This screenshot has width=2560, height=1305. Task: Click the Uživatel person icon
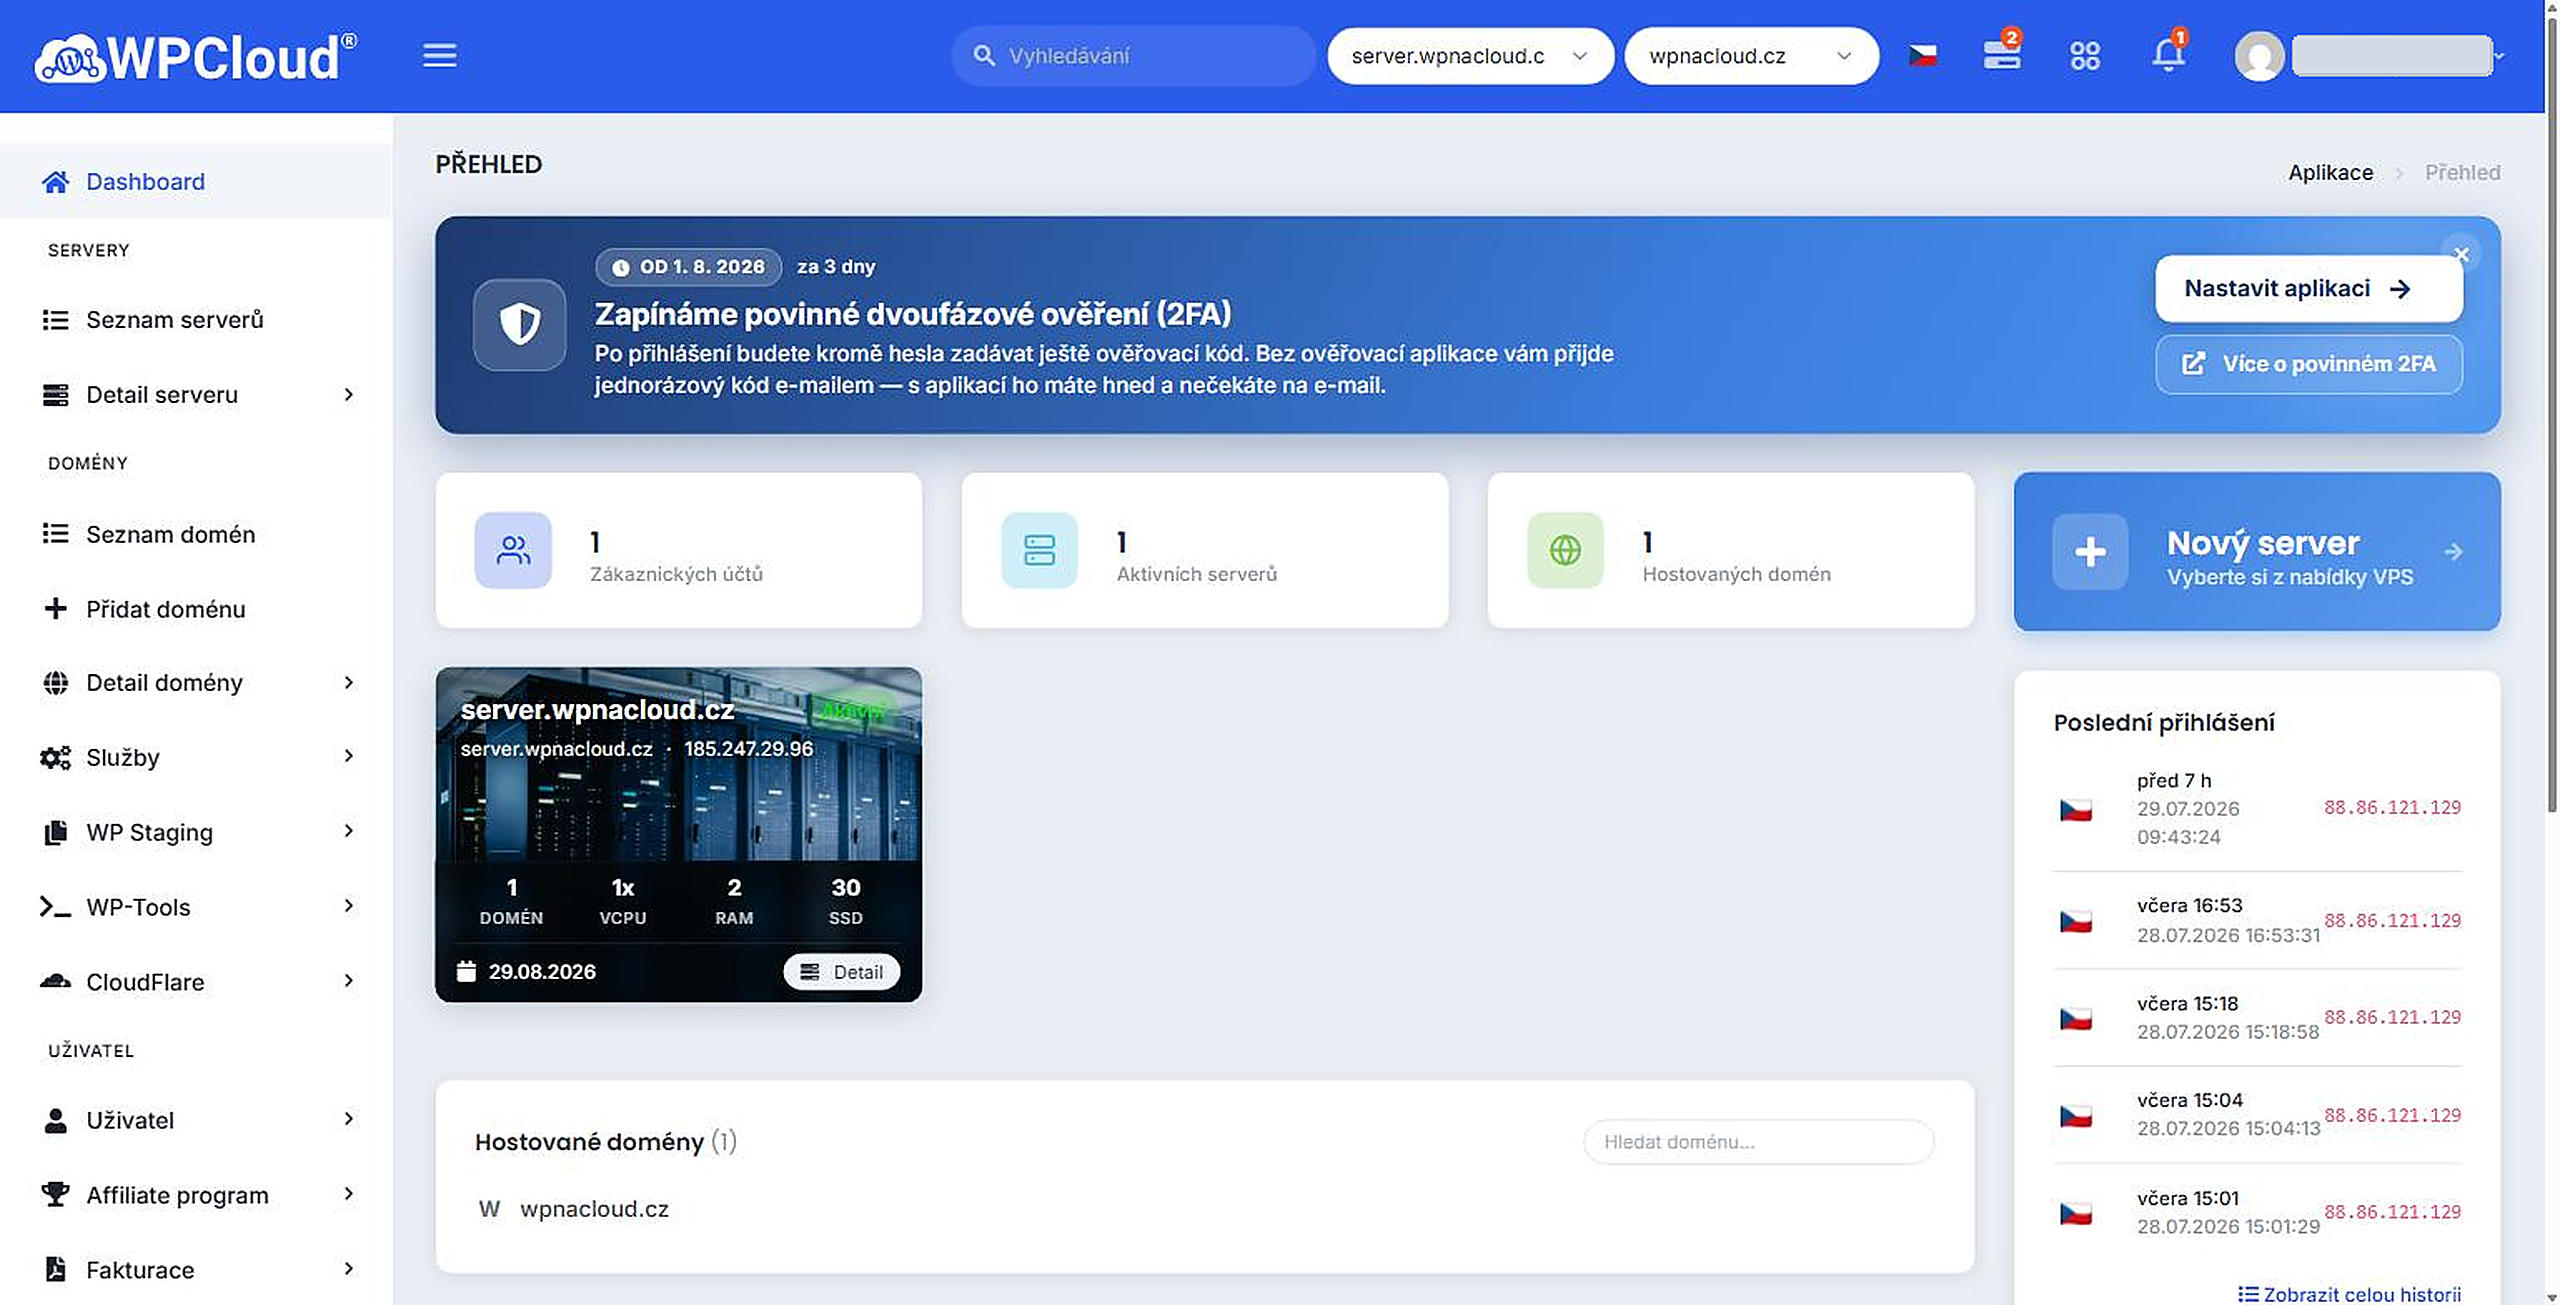click(56, 1120)
